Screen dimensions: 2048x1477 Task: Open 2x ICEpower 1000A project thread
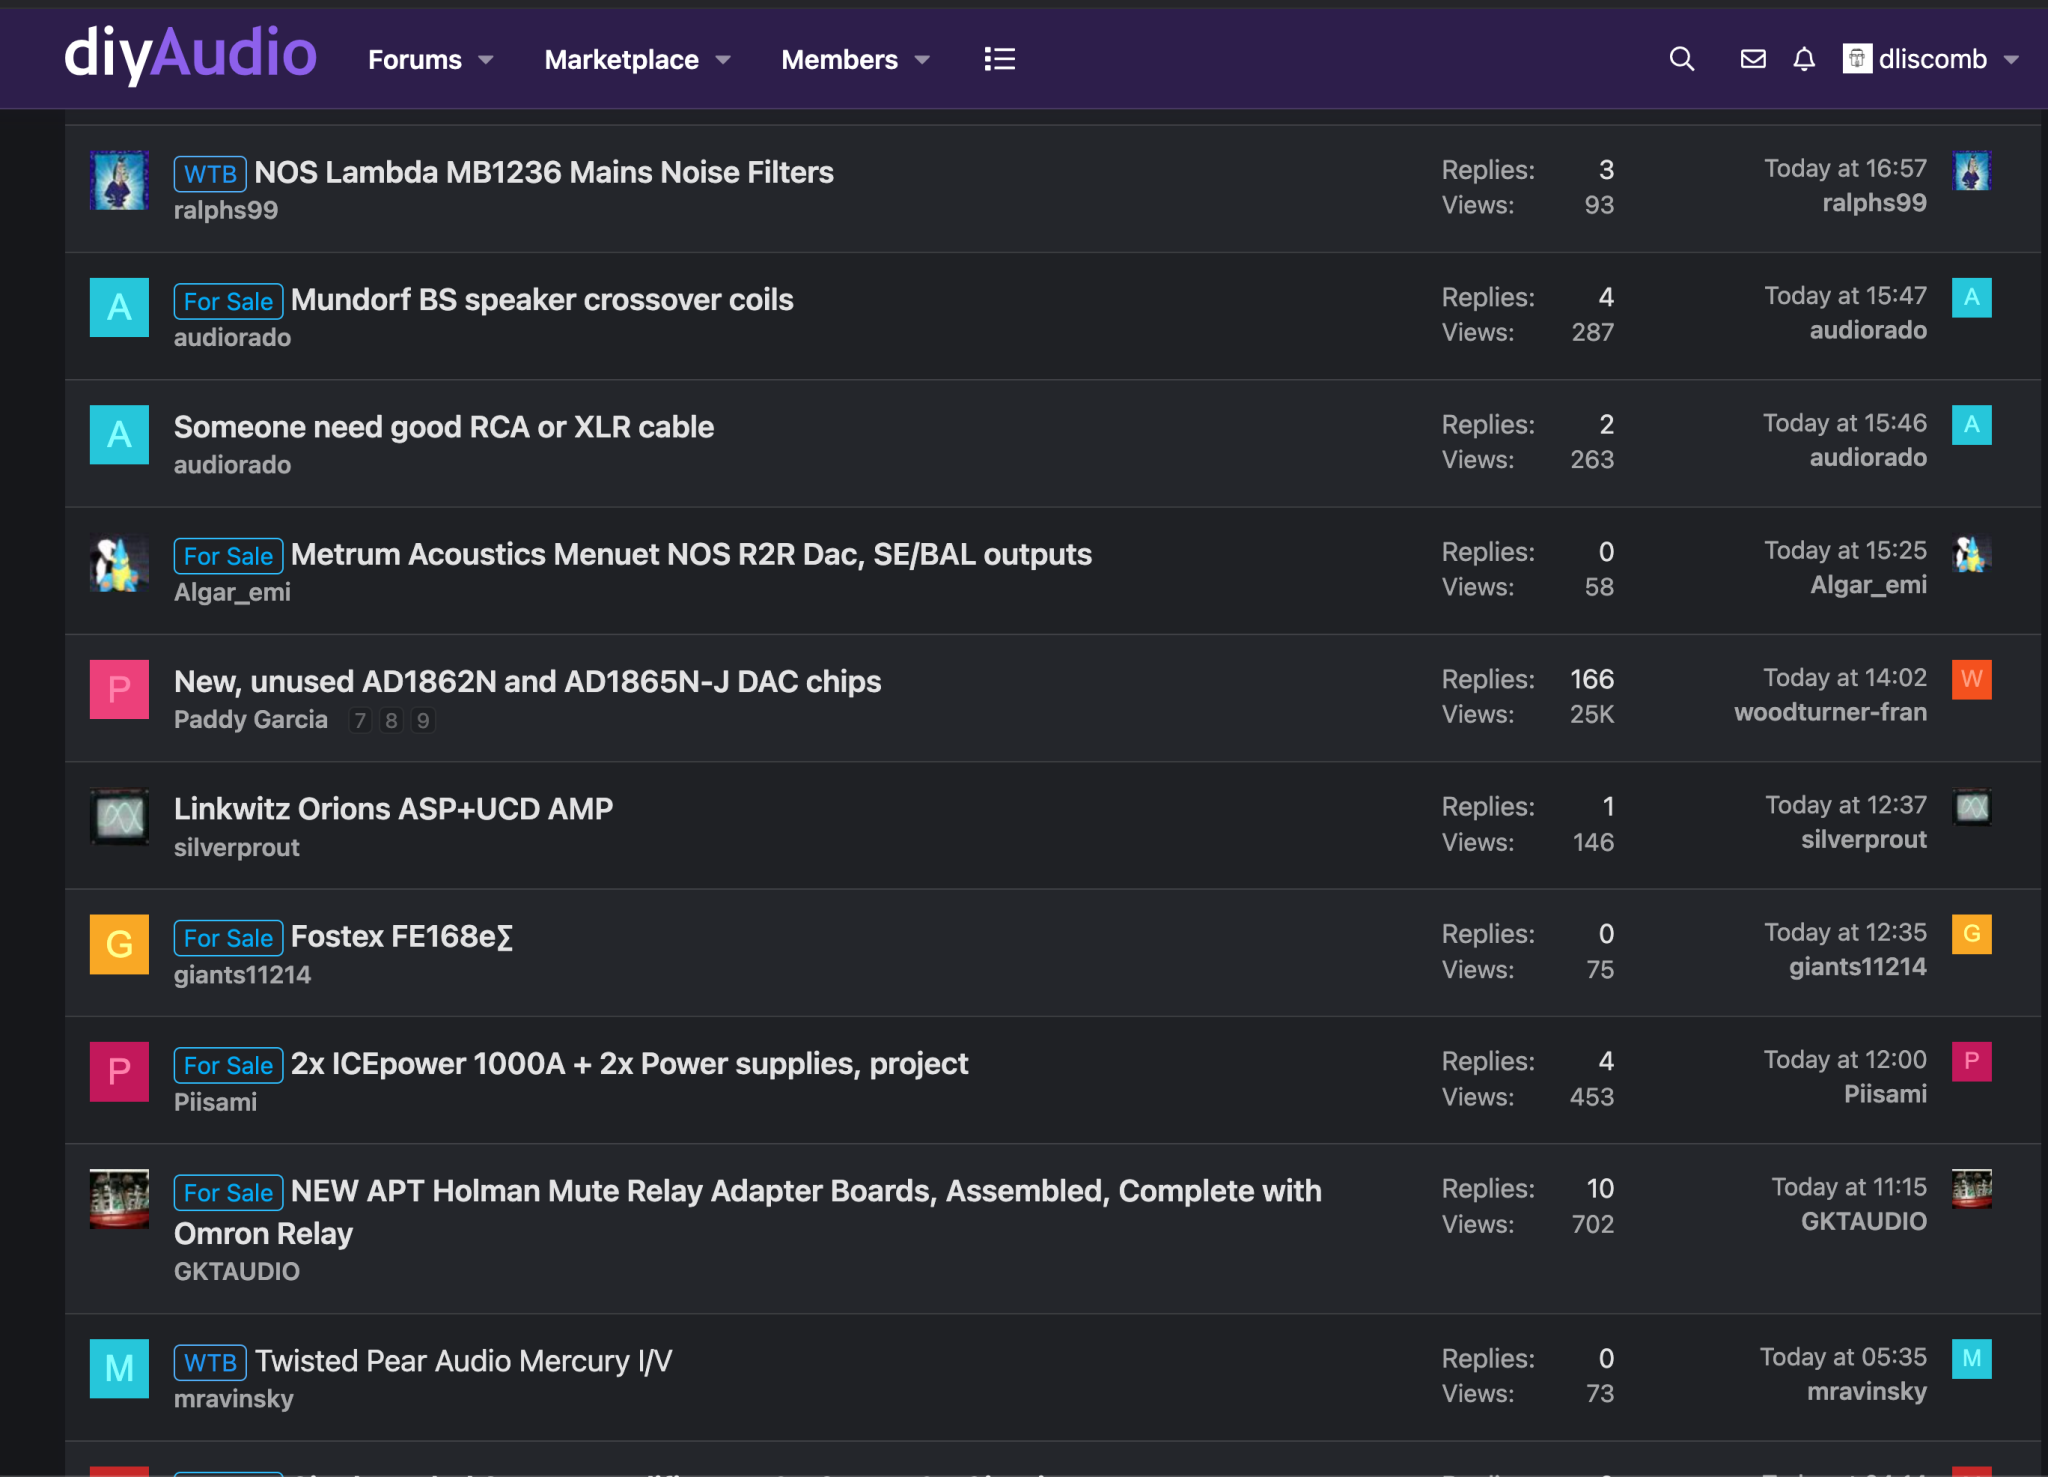(x=629, y=1063)
